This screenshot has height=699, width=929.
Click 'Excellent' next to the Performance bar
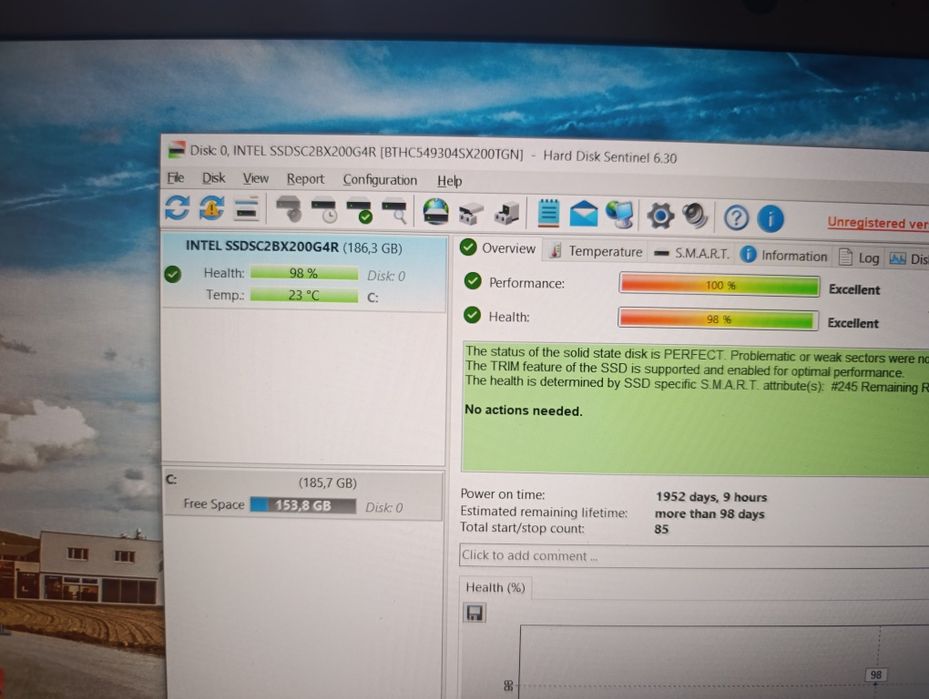click(854, 289)
